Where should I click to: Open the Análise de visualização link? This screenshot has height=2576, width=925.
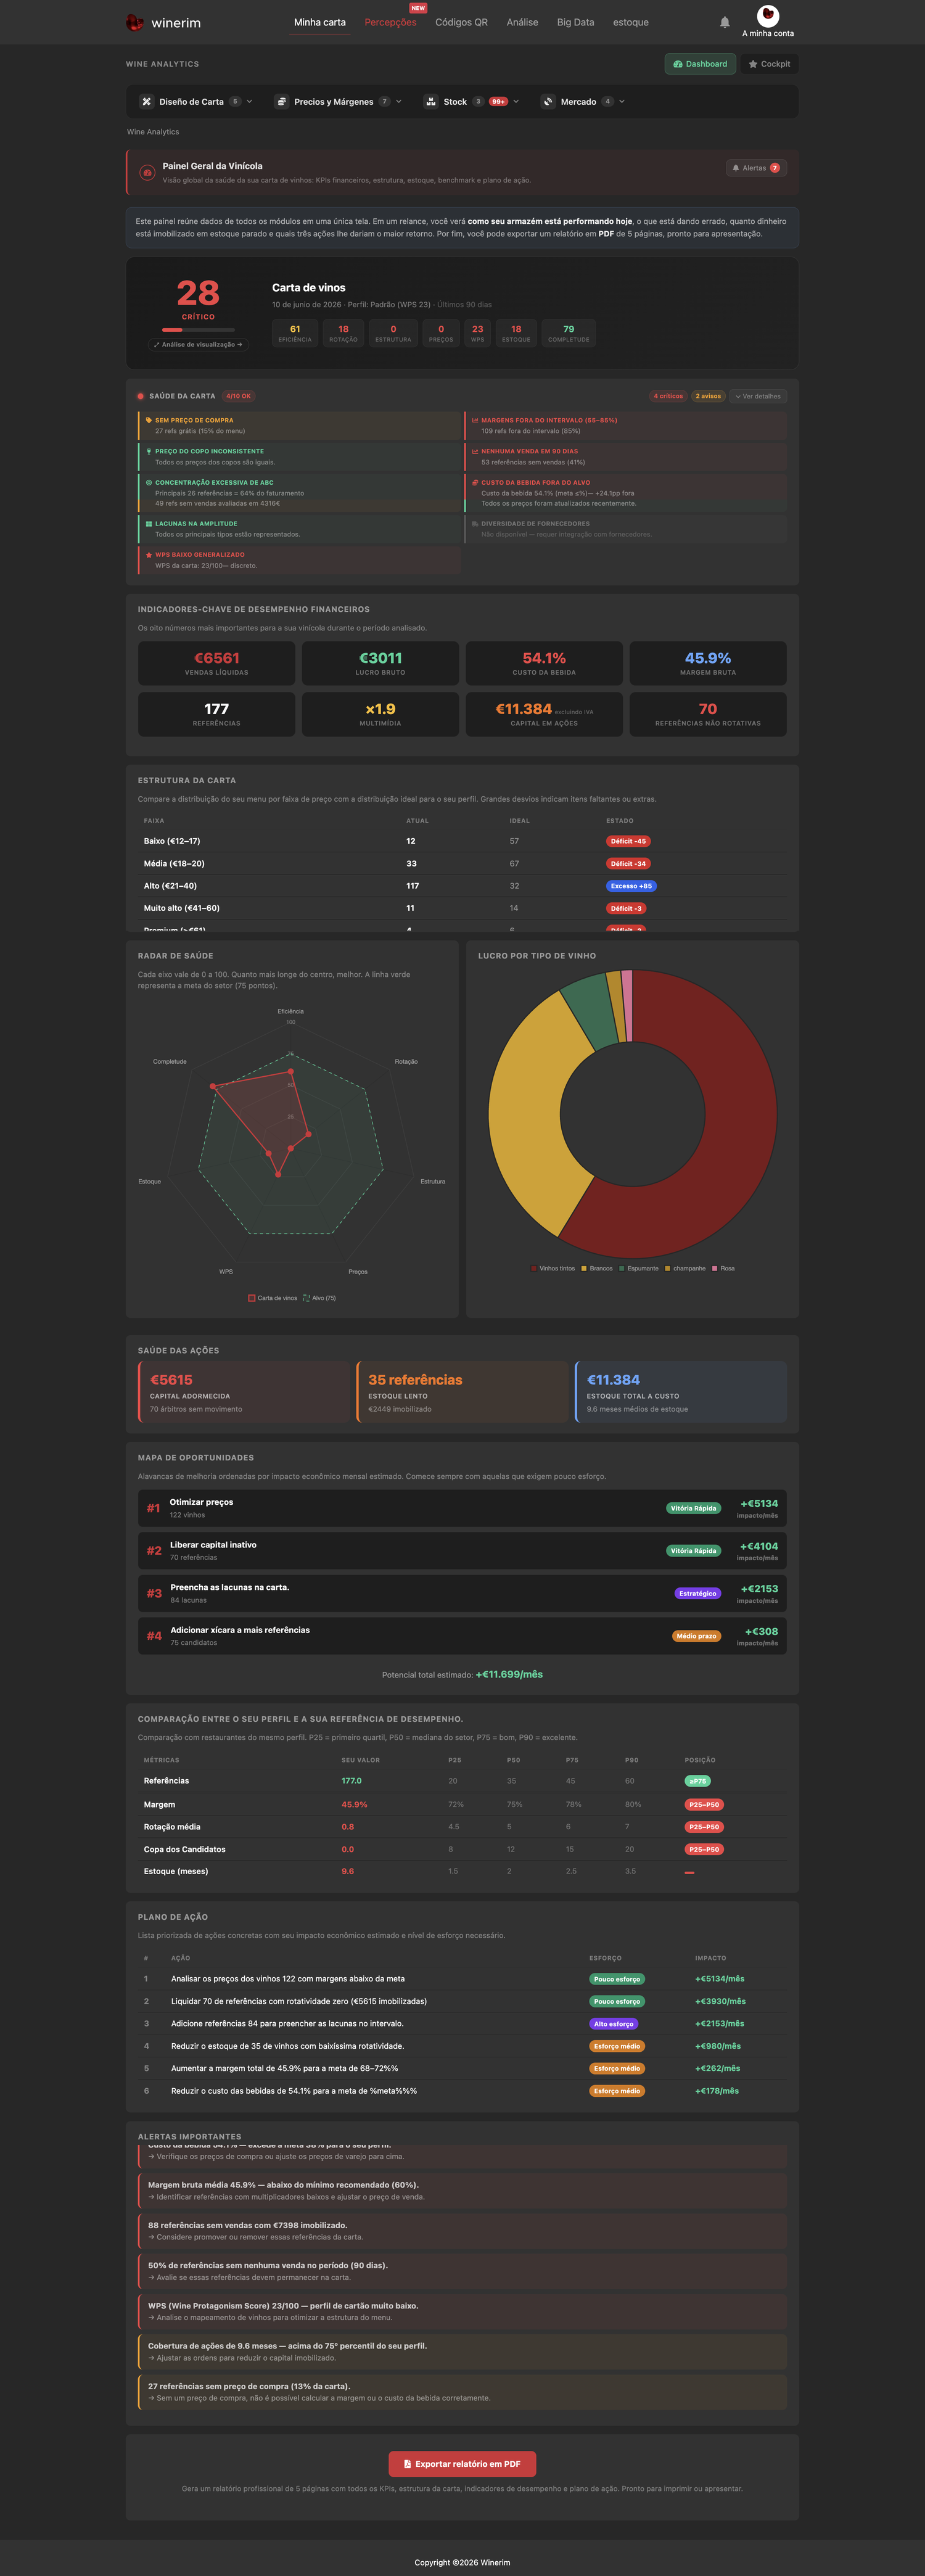[198, 345]
